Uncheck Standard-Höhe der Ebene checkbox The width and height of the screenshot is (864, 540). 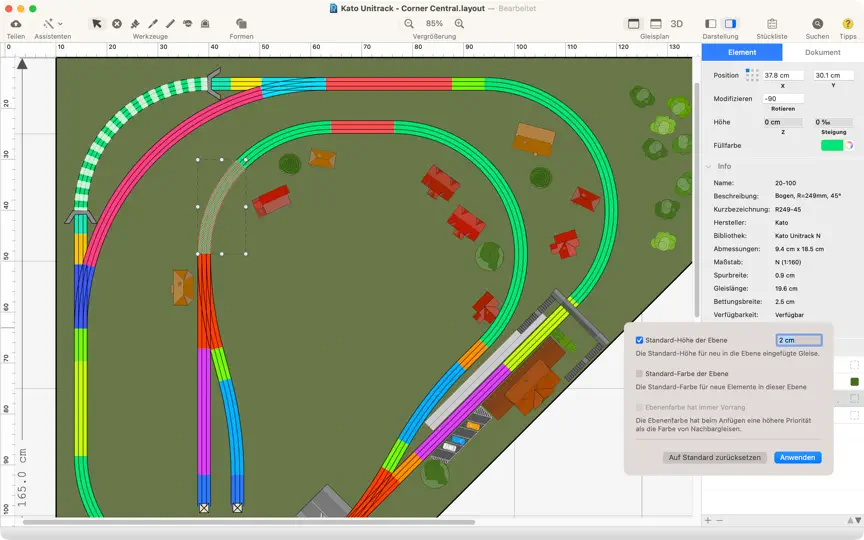click(x=639, y=341)
